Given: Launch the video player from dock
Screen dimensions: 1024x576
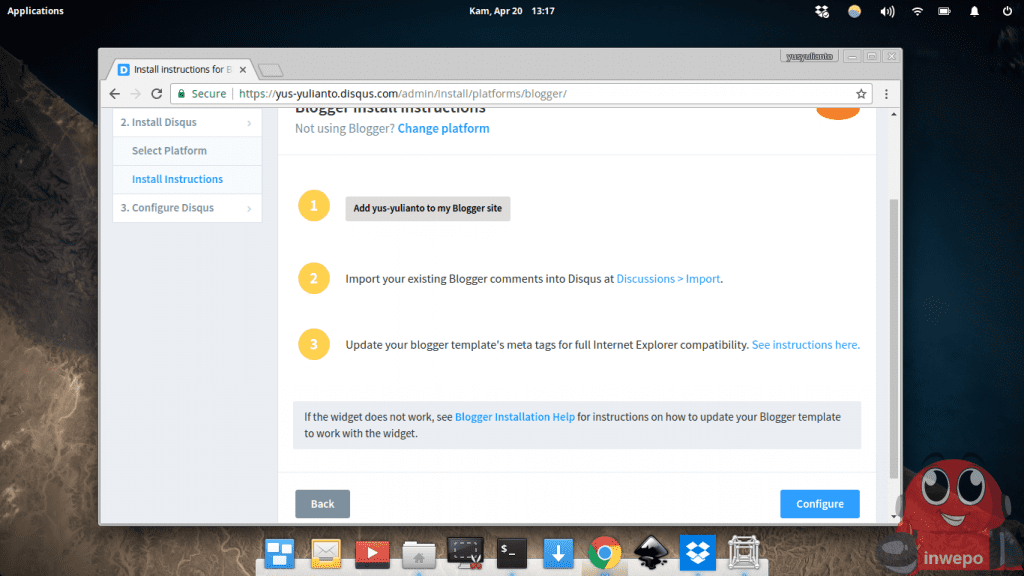Looking at the screenshot, I should tap(372, 553).
